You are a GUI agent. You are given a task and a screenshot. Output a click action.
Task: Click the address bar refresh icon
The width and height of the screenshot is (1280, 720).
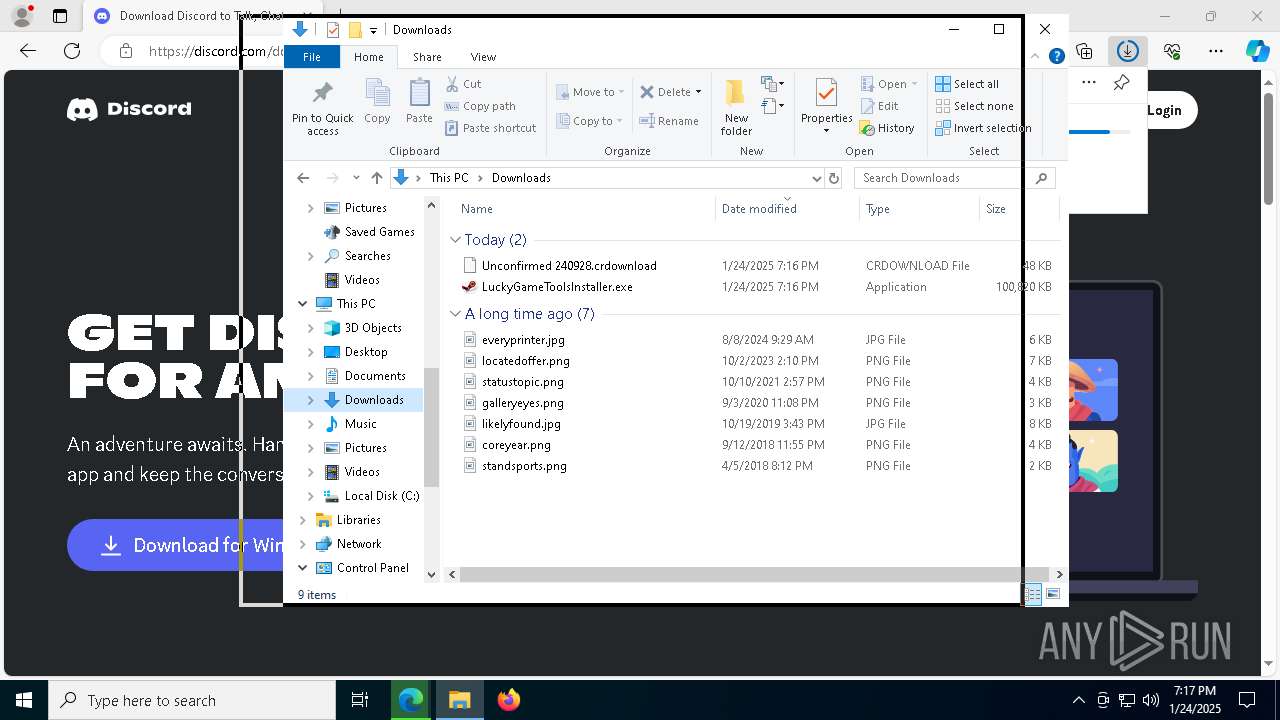(x=834, y=178)
